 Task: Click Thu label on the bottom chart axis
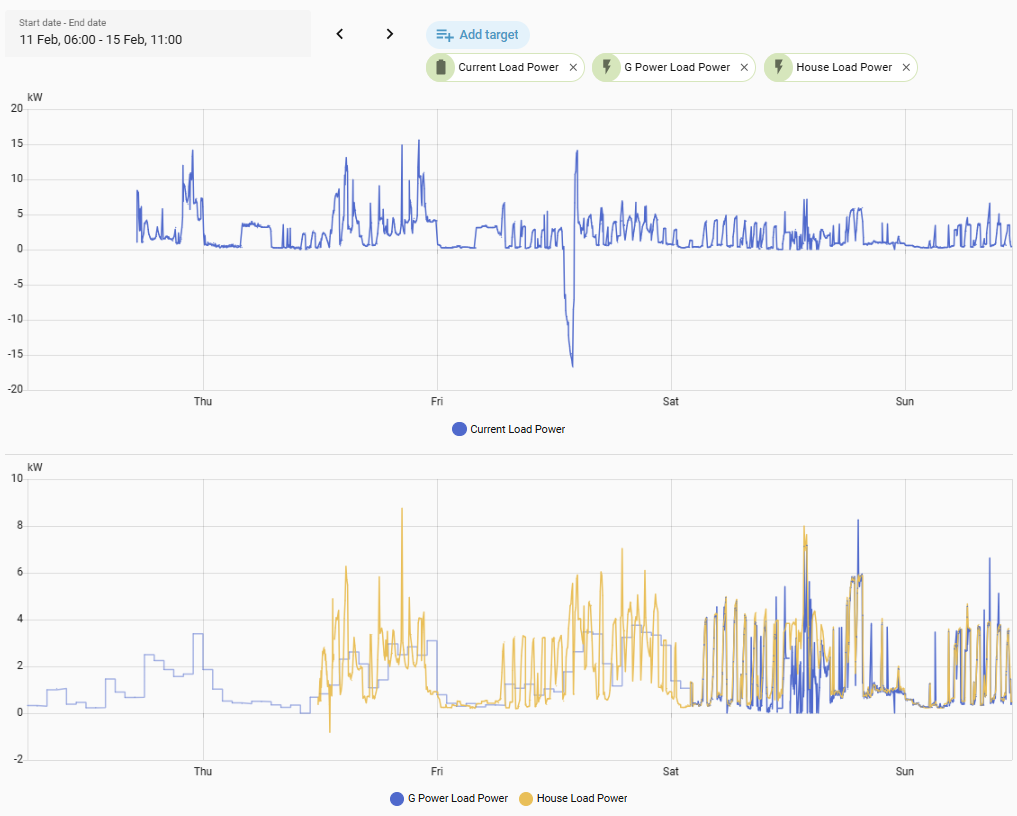[203, 771]
